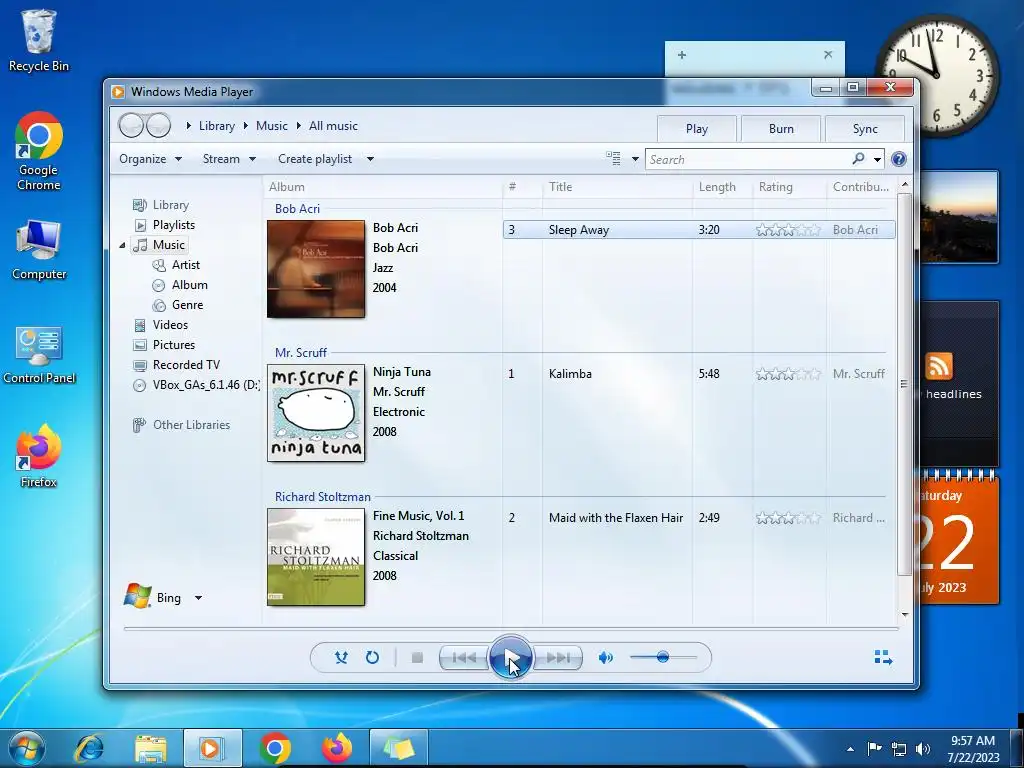Image resolution: width=1024 pixels, height=768 pixels.
Task: Launch Internet Explorer from the taskbar
Action: point(89,748)
